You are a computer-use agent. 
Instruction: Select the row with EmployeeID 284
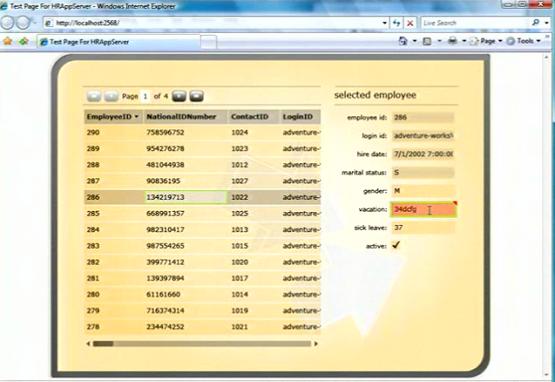202,229
